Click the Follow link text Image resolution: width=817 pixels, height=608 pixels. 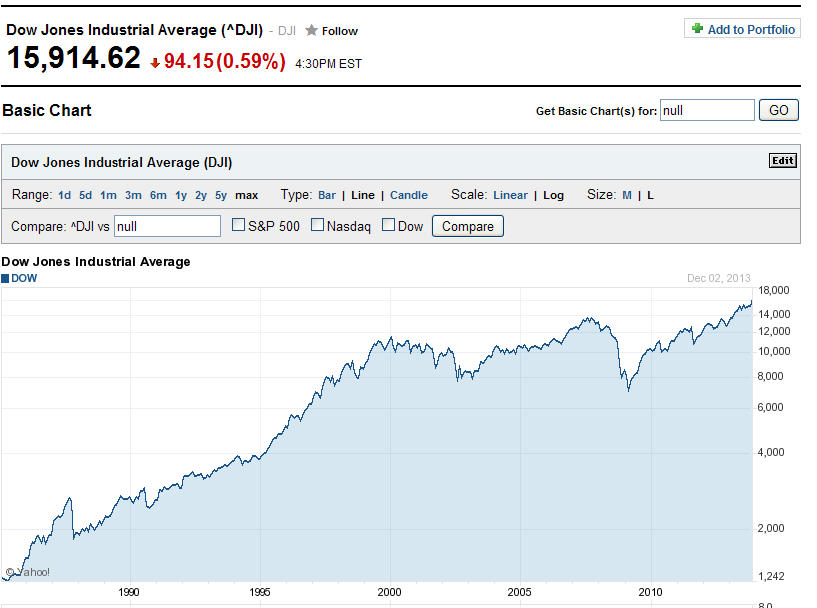coord(340,31)
